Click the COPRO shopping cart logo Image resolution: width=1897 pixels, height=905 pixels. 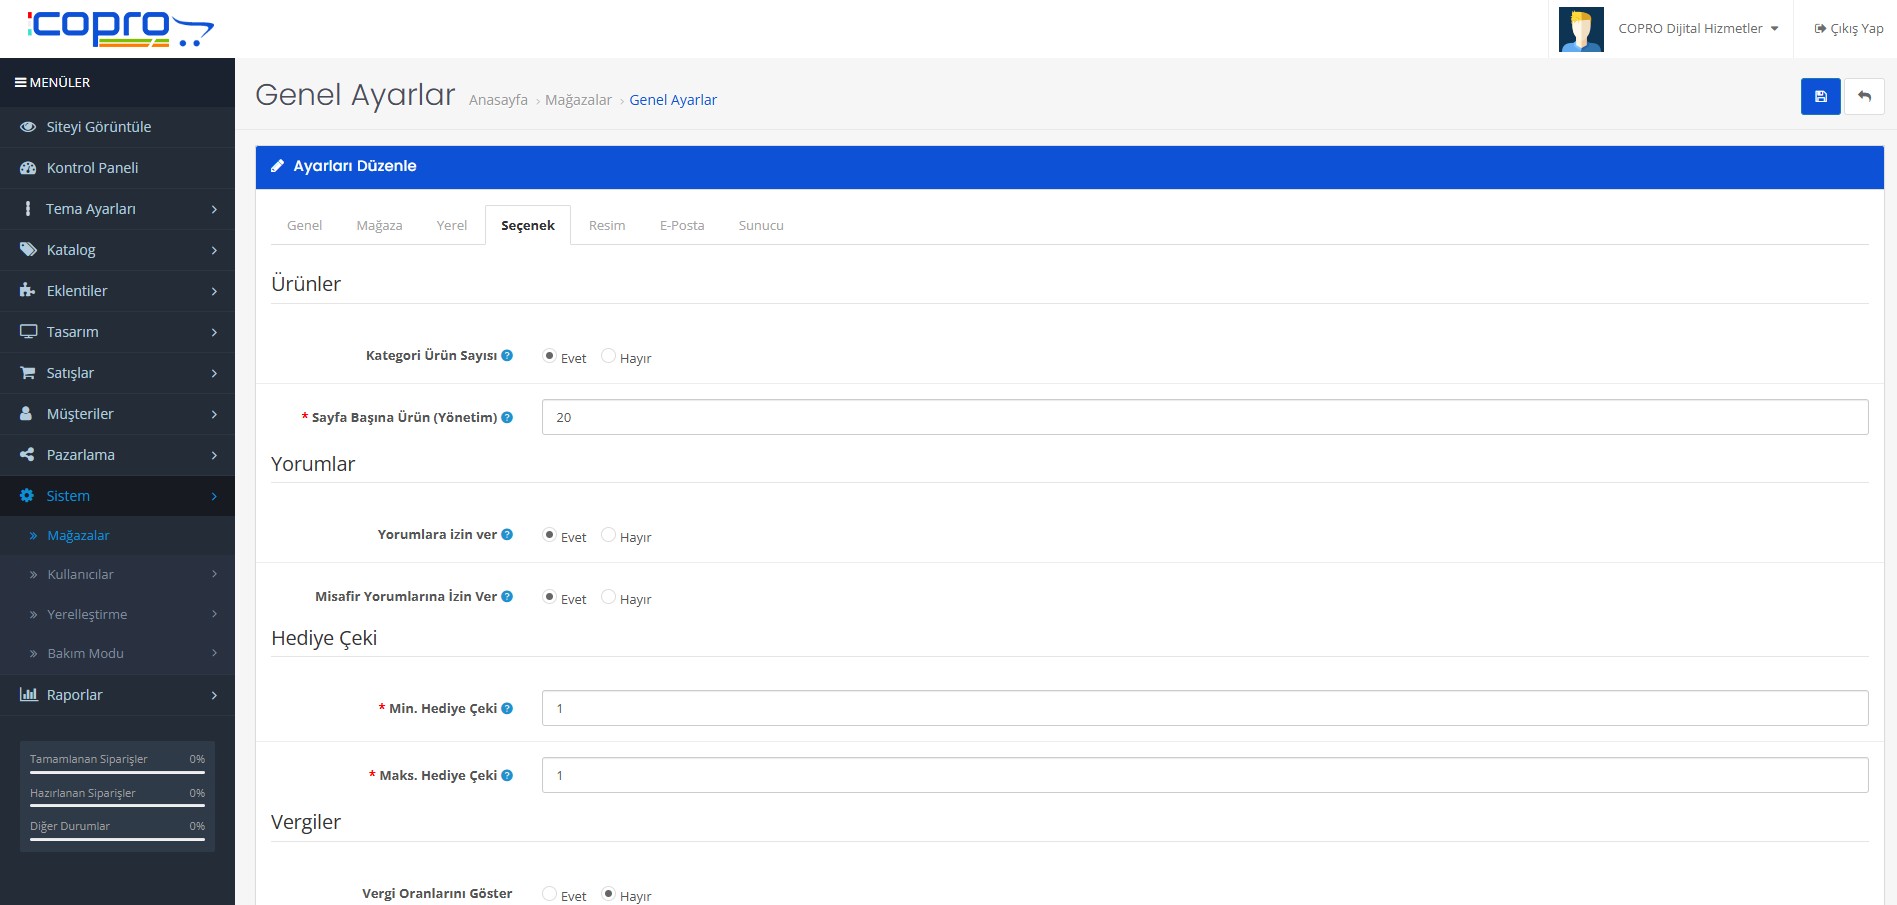click(x=120, y=28)
